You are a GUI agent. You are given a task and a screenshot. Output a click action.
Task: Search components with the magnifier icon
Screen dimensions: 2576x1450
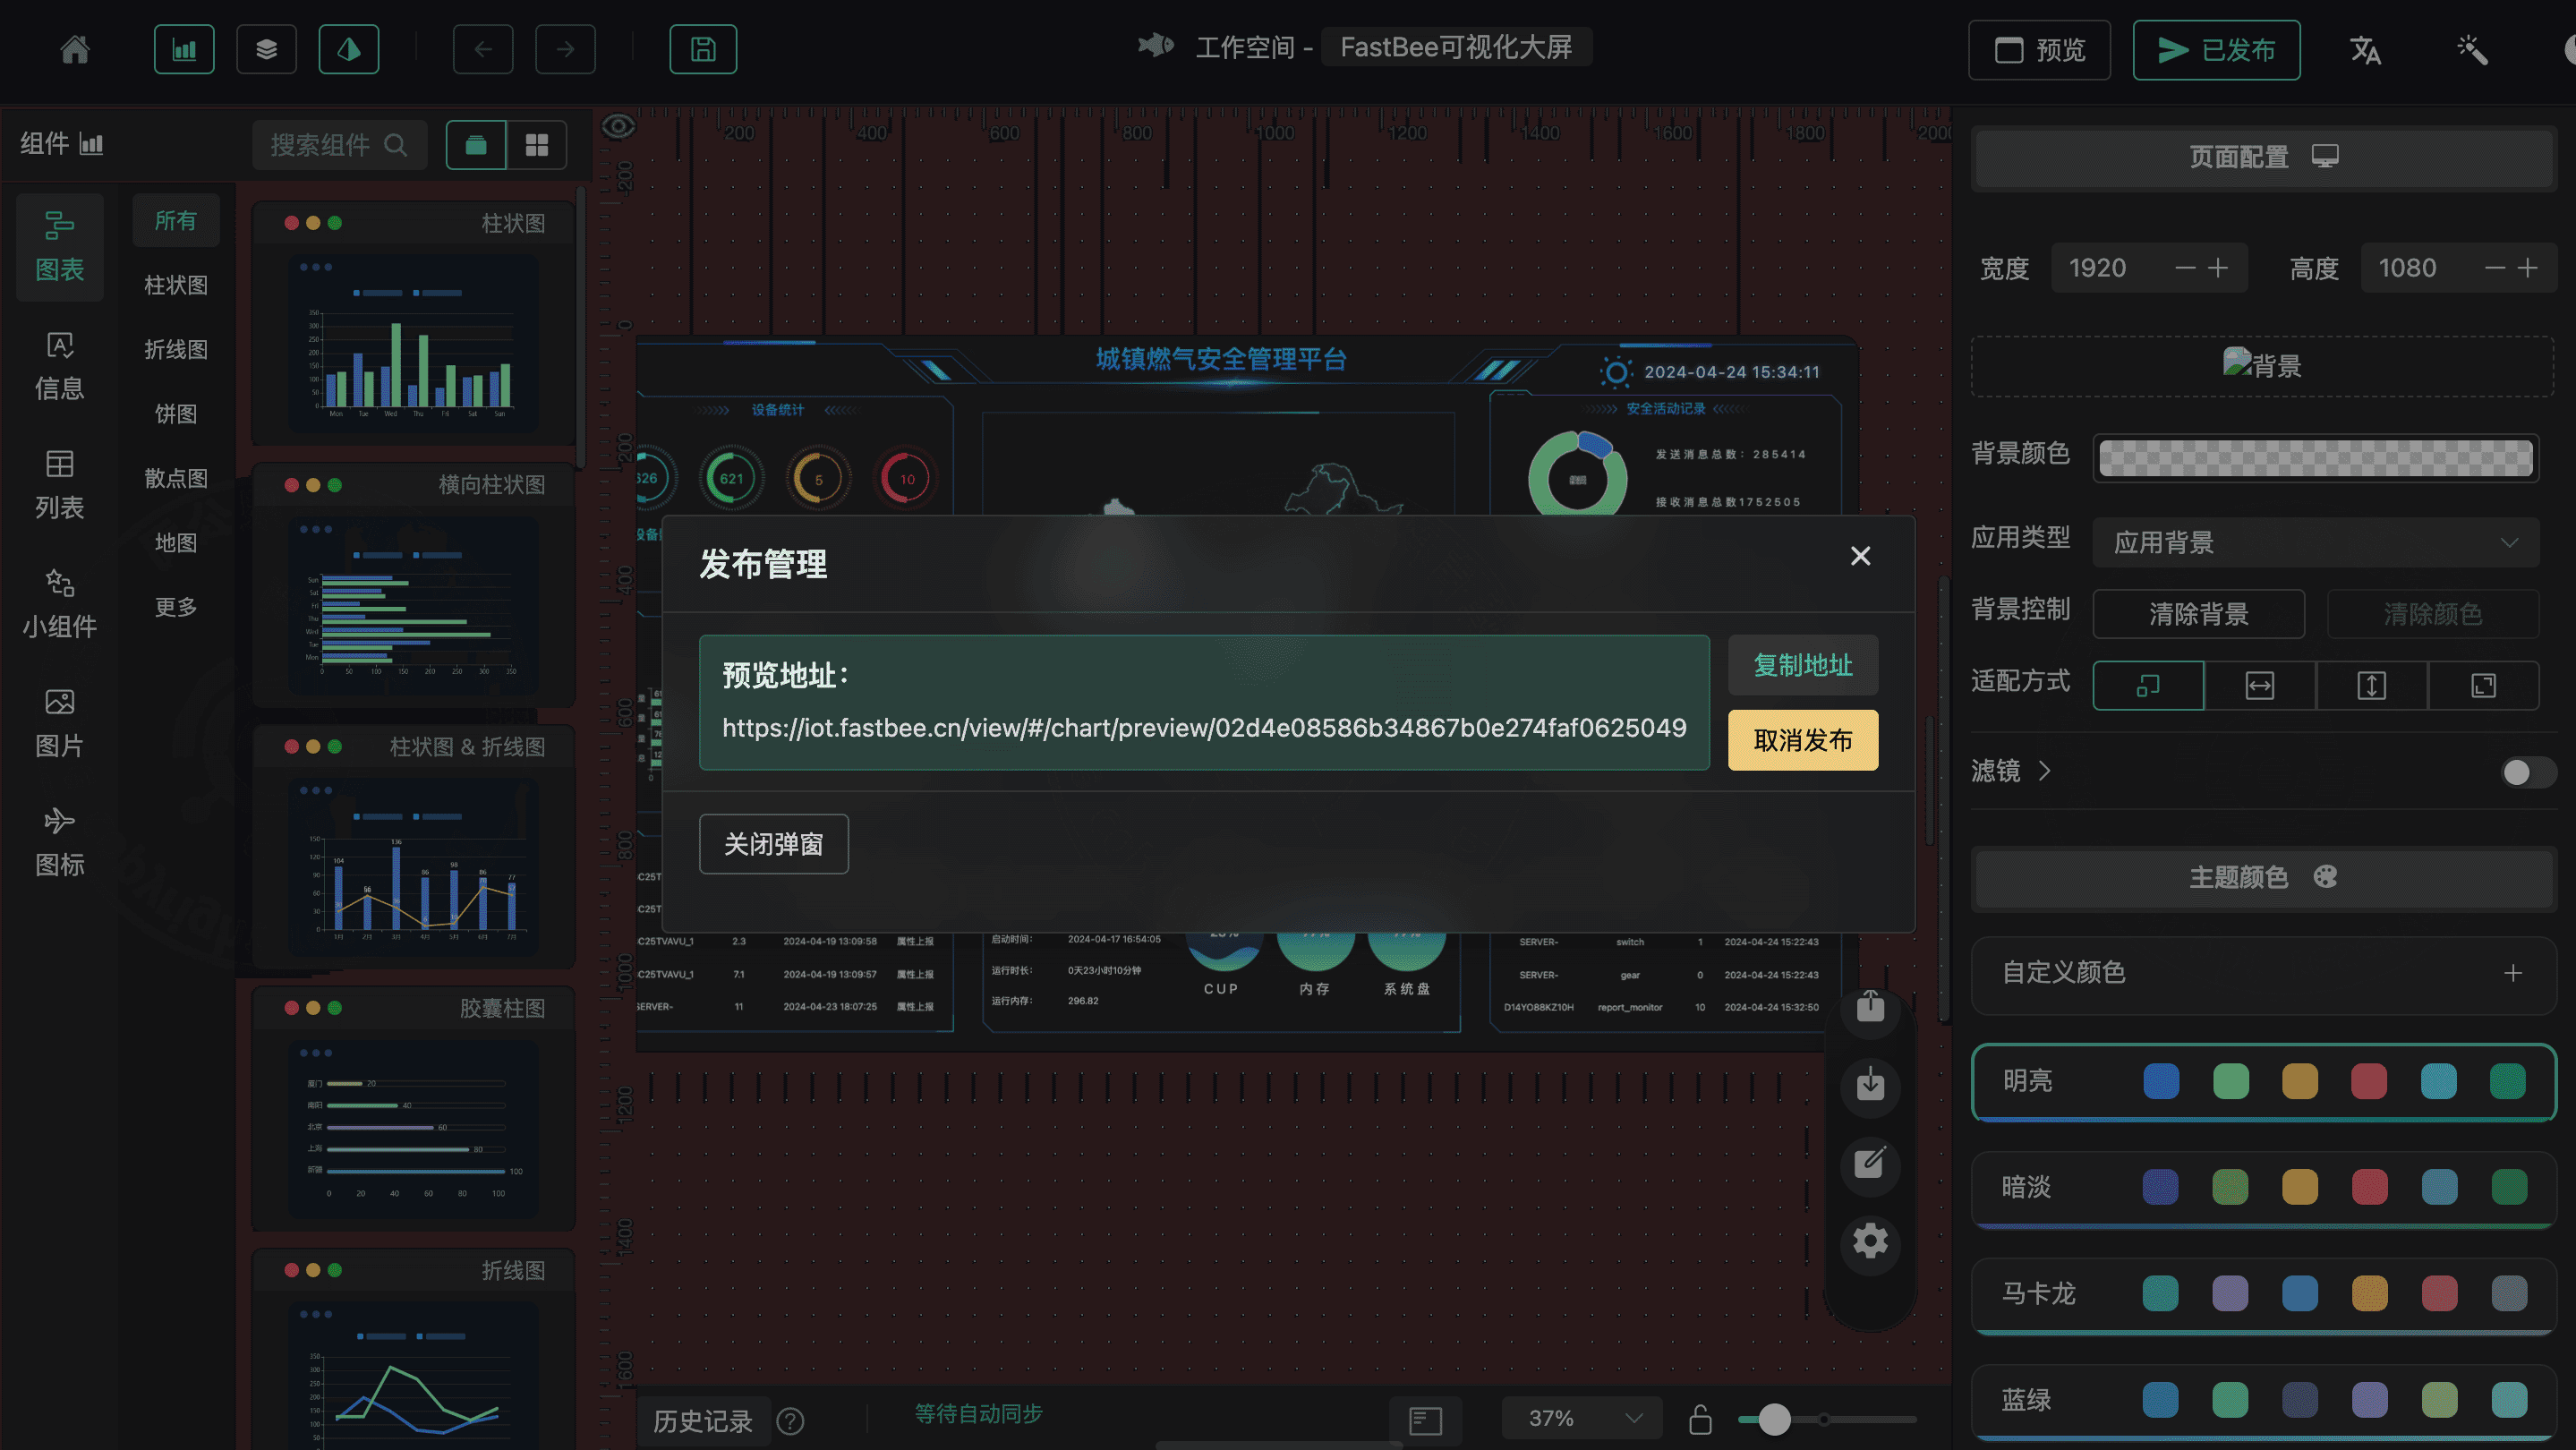pos(396,145)
